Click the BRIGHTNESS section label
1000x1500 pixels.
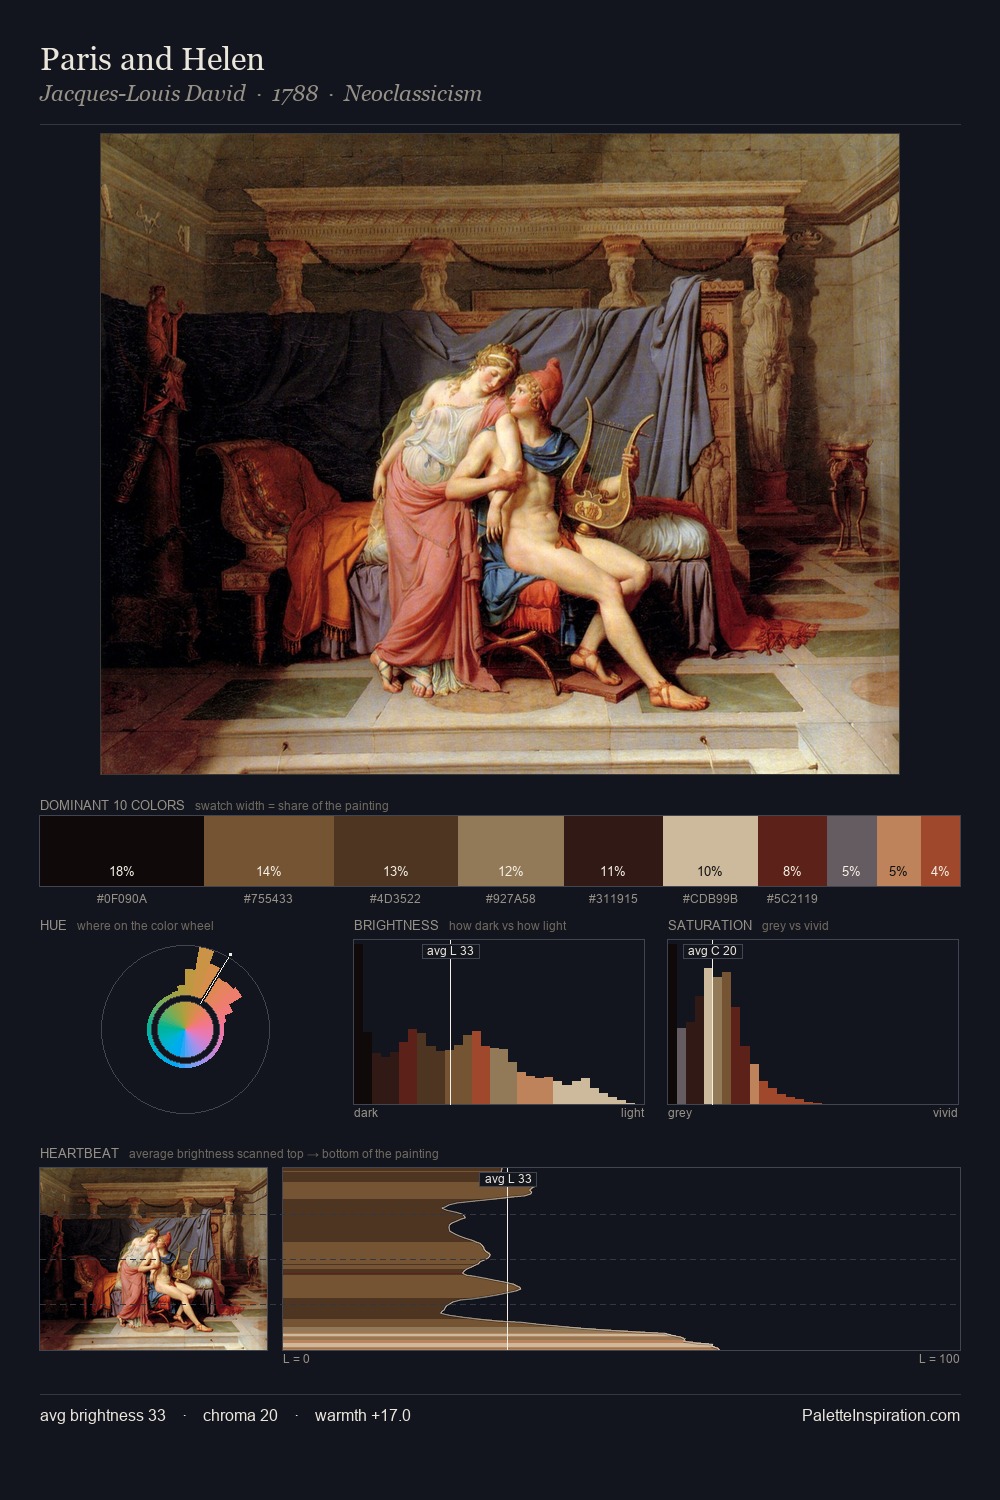(396, 925)
